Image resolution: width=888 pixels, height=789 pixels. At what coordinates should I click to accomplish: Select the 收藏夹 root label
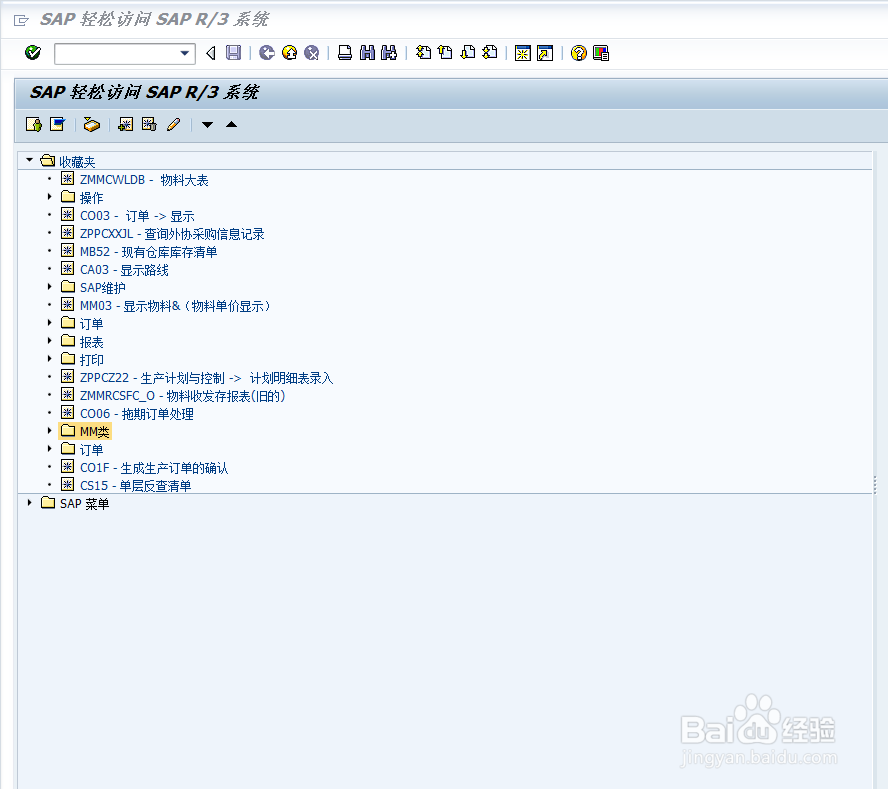point(77,162)
